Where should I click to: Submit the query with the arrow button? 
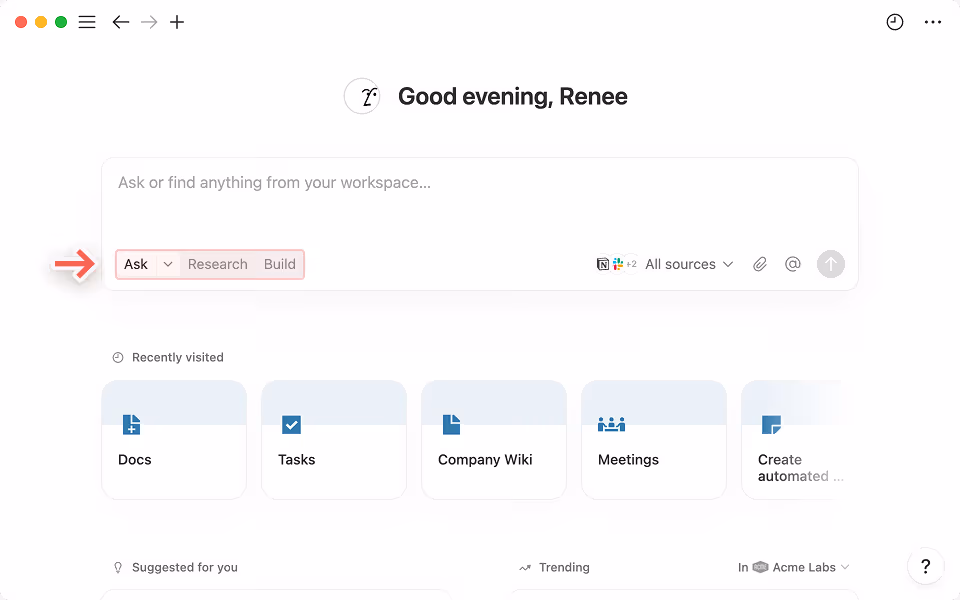coord(830,263)
